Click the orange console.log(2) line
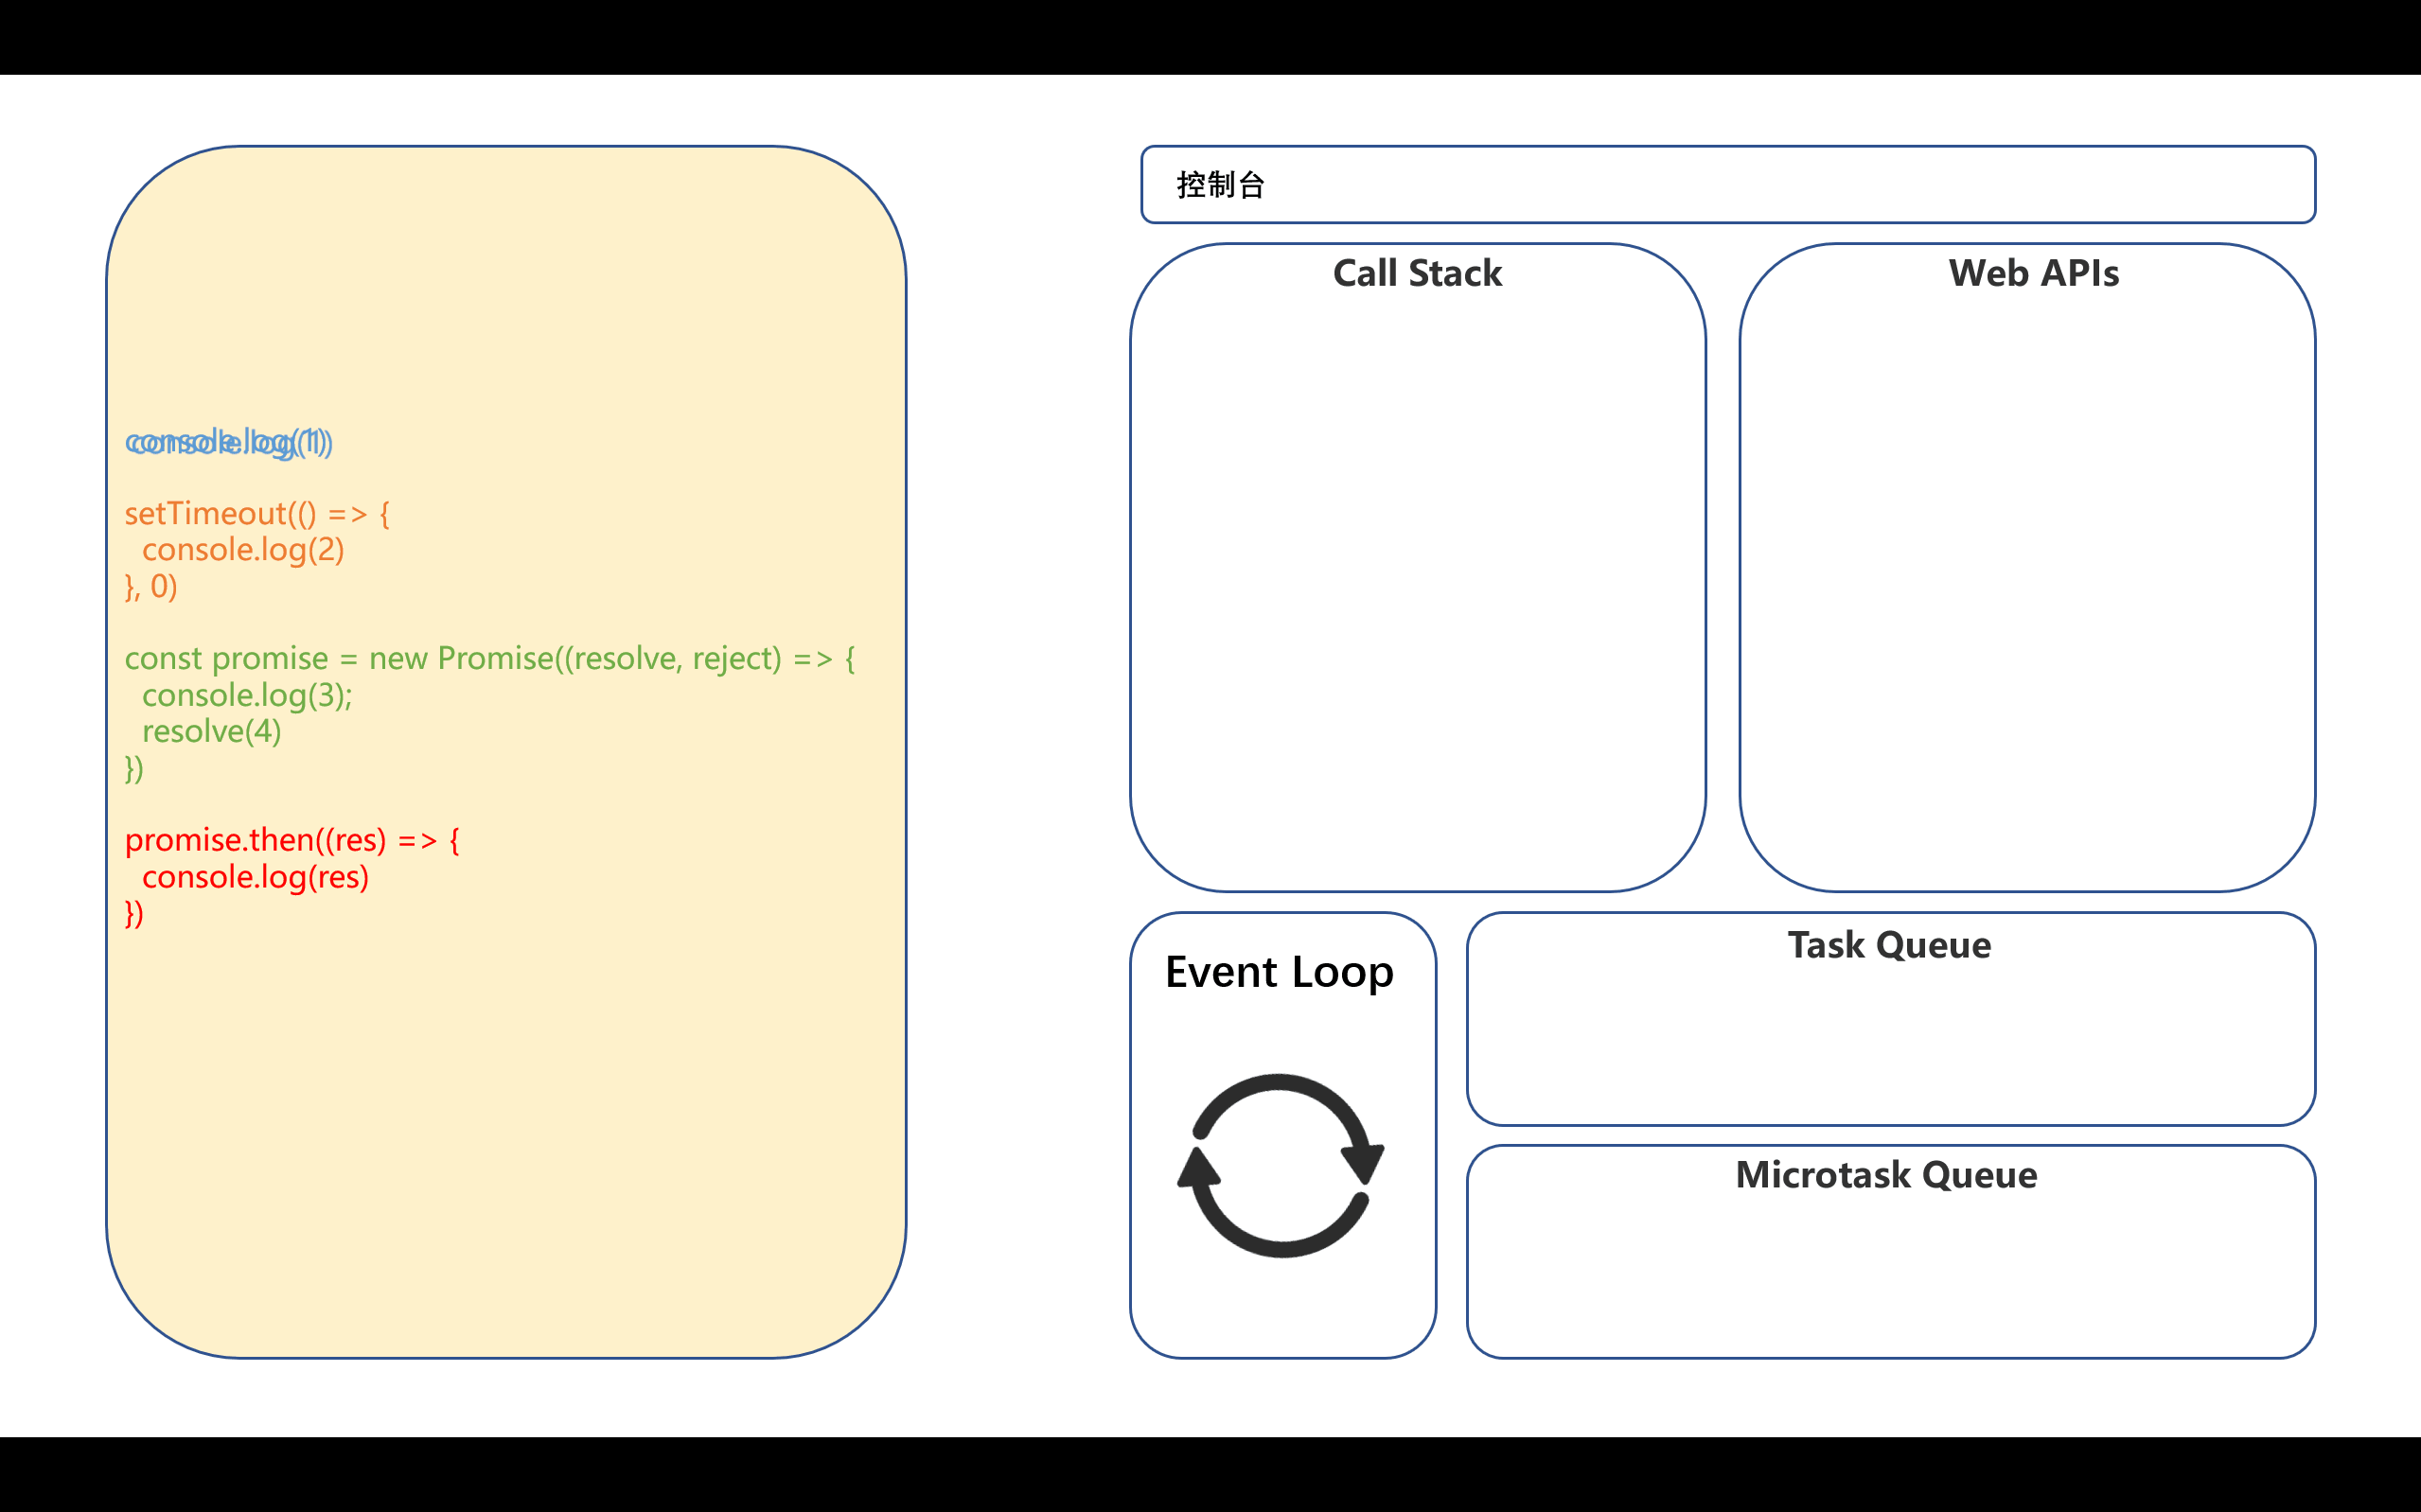 [243, 550]
